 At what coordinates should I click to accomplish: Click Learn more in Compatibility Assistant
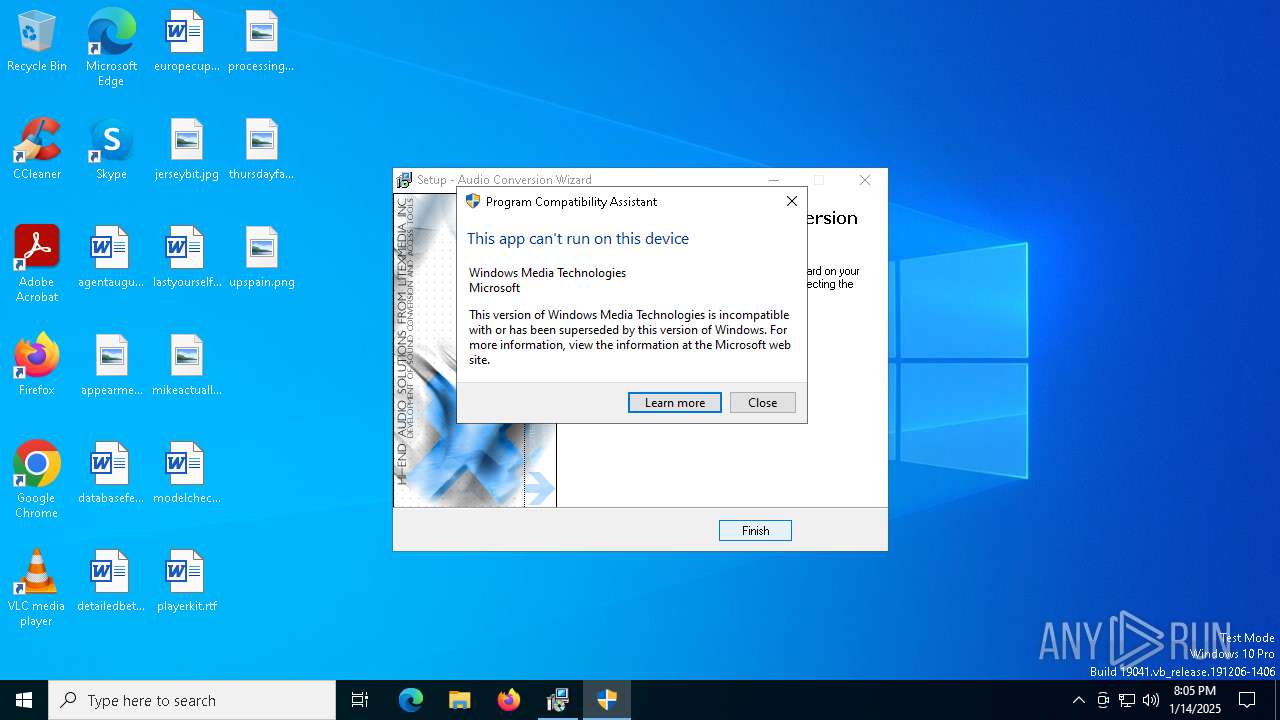pyautogui.click(x=675, y=402)
